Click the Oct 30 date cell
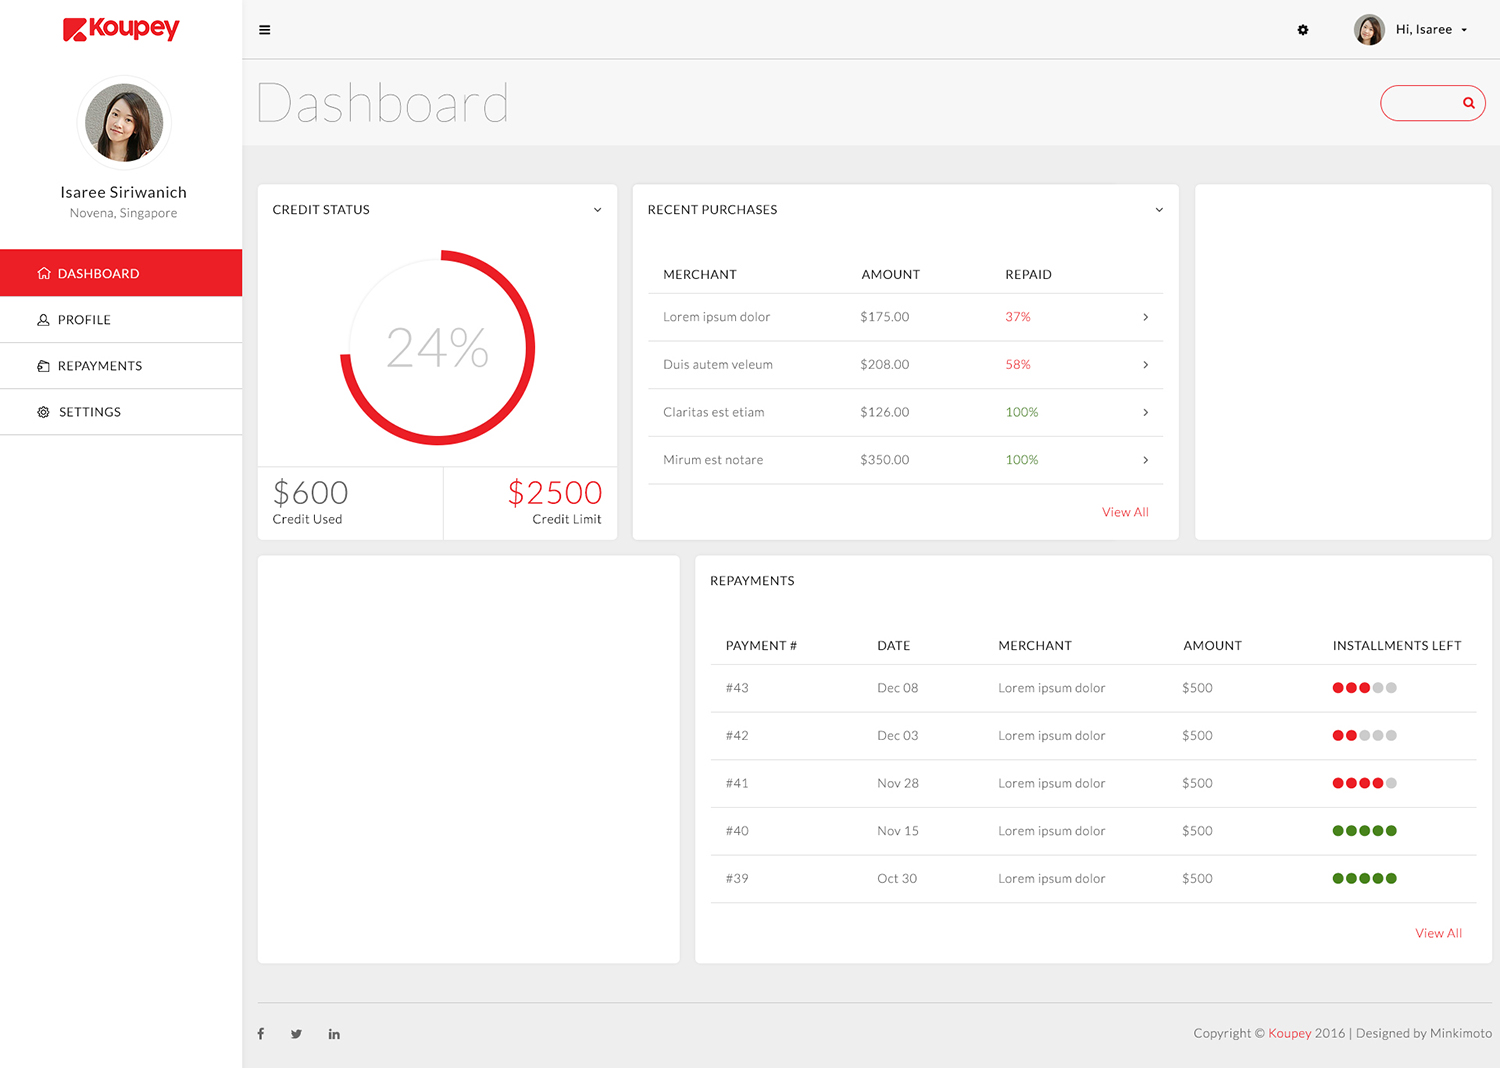Screen dimensions: 1500x1068 [897, 879]
